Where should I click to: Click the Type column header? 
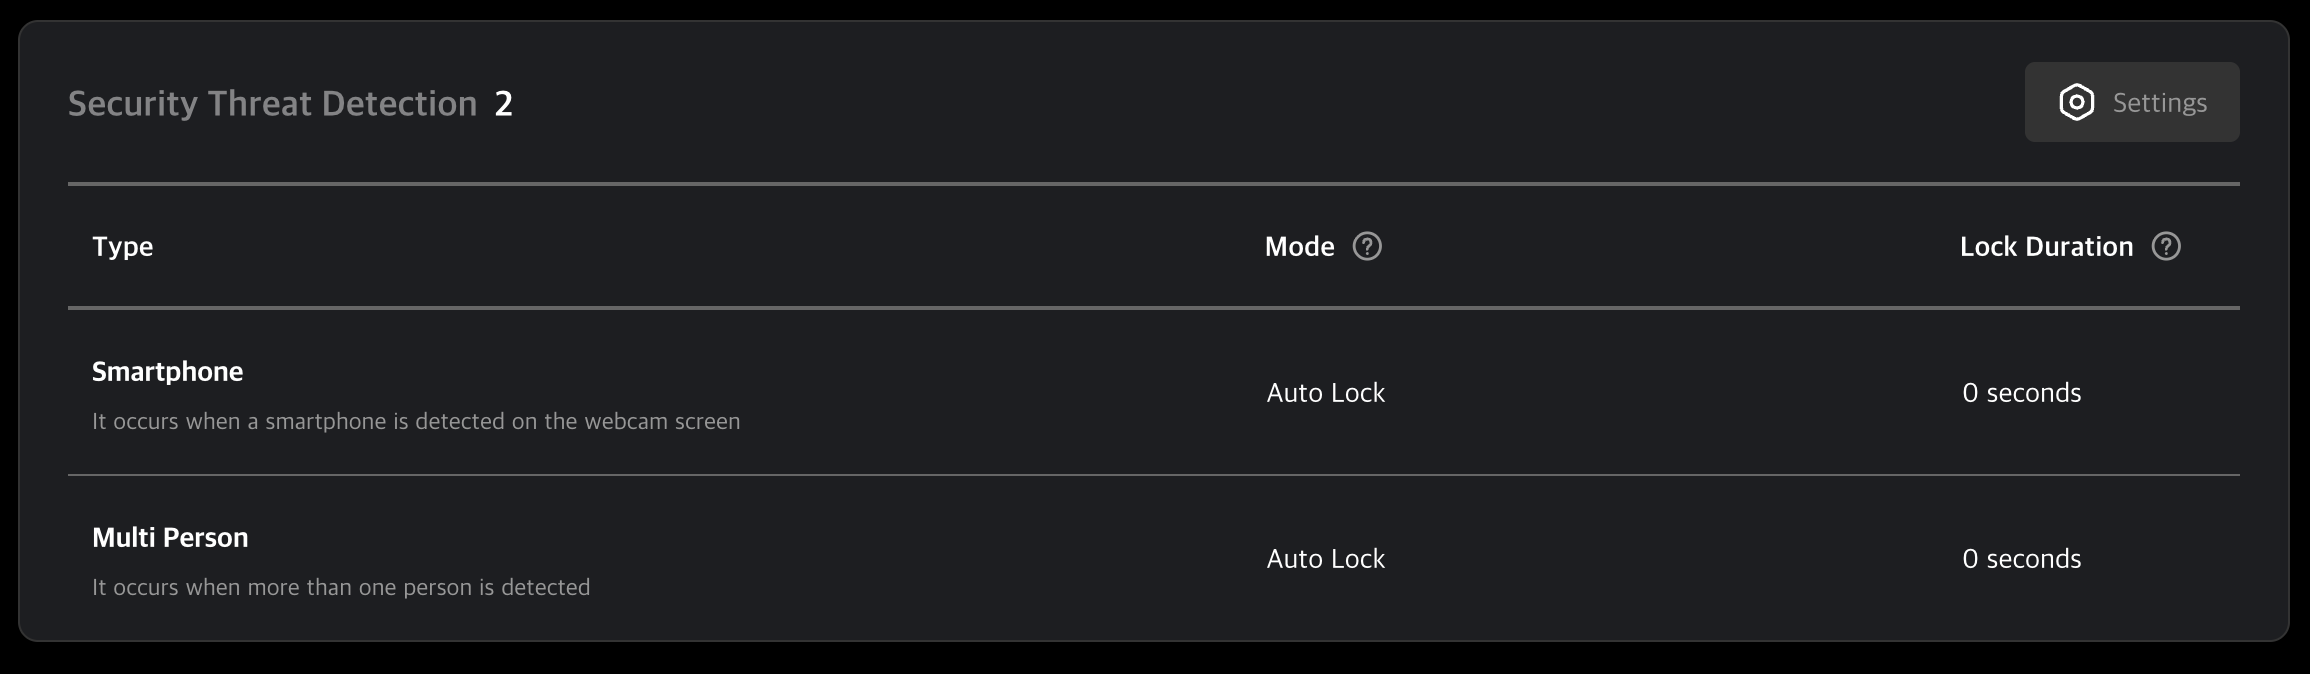(123, 247)
